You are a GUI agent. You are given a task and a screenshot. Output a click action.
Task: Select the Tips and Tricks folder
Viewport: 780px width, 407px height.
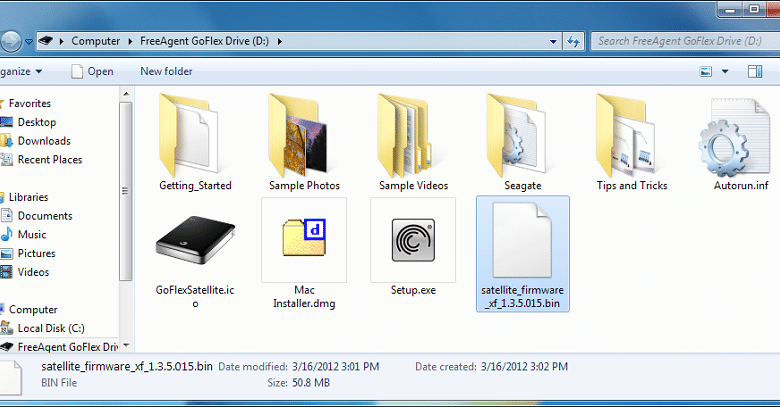[632, 143]
